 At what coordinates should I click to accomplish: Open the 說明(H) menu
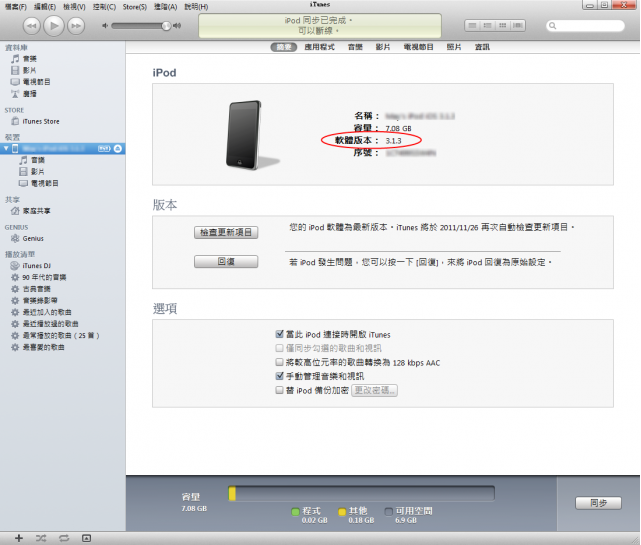point(196,7)
